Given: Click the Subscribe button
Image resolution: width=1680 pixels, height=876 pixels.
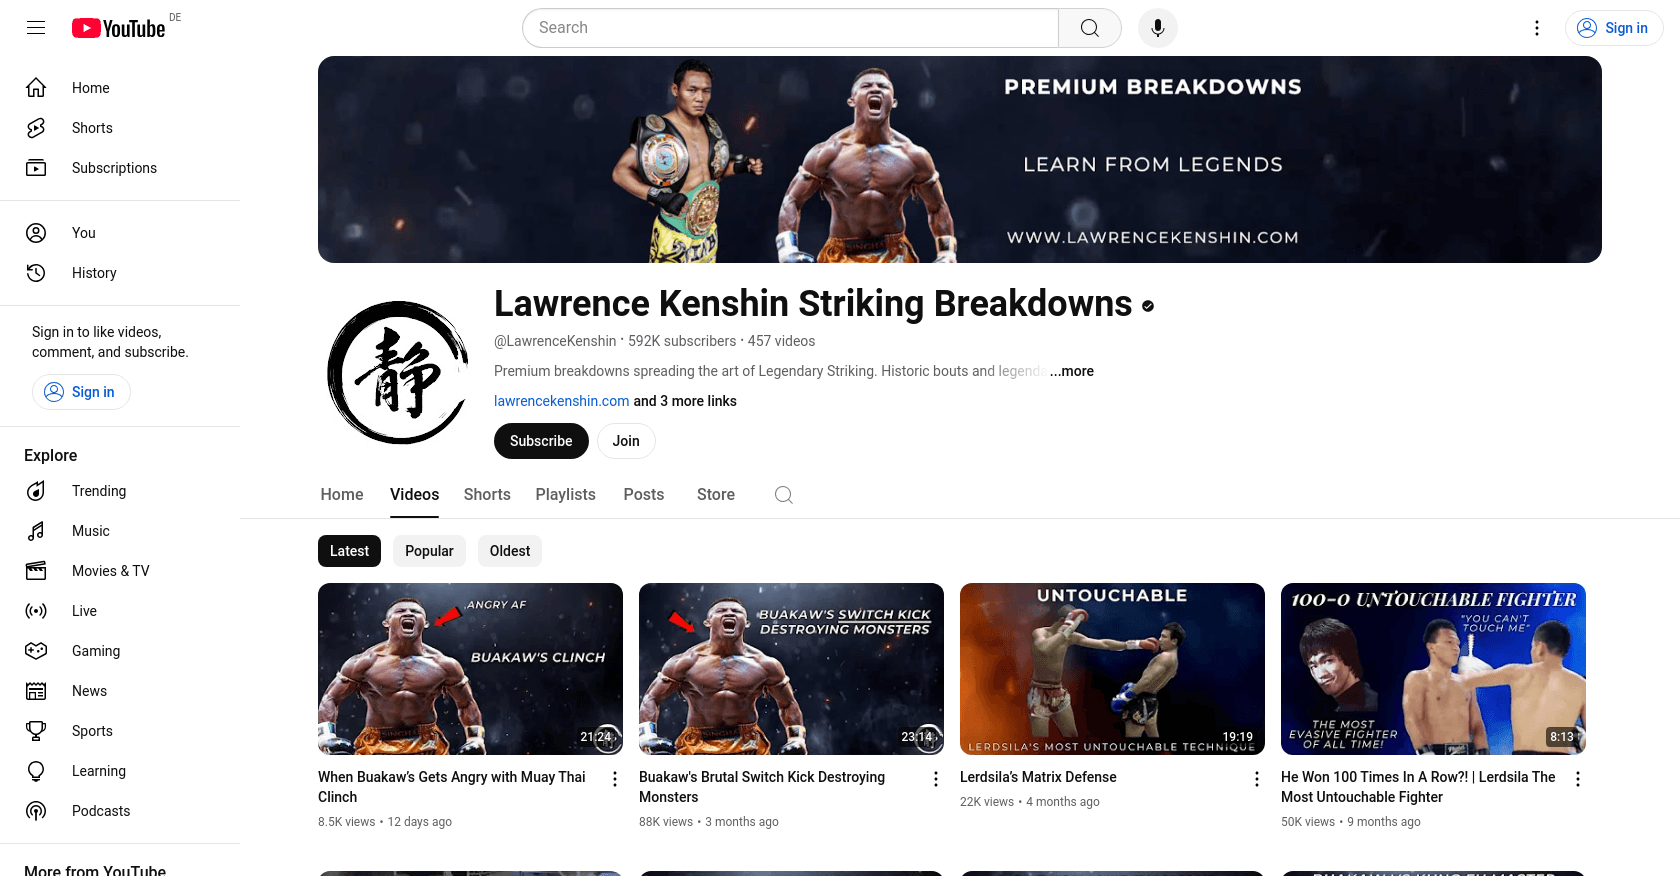Looking at the screenshot, I should (x=541, y=441).
